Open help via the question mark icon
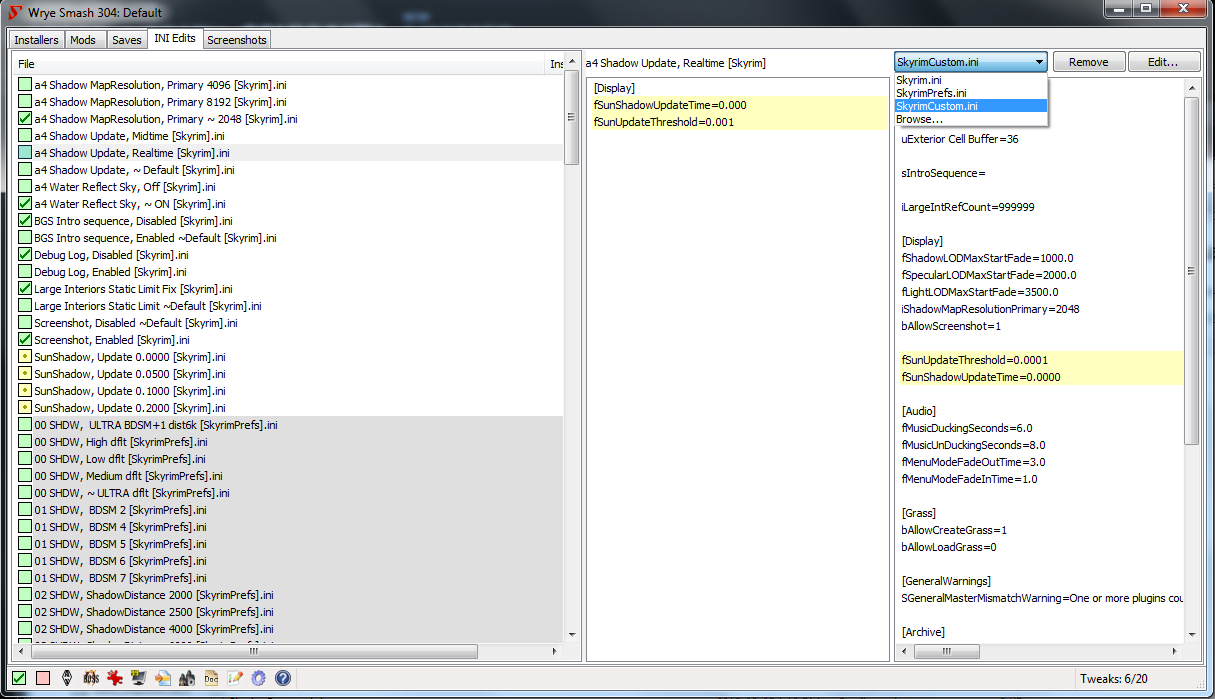Viewport: 1215px width, 699px height. [x=283, y=678]
